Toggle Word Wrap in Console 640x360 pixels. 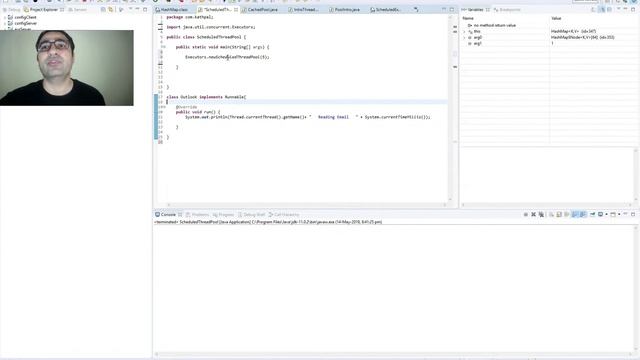(x=567, y=214)
